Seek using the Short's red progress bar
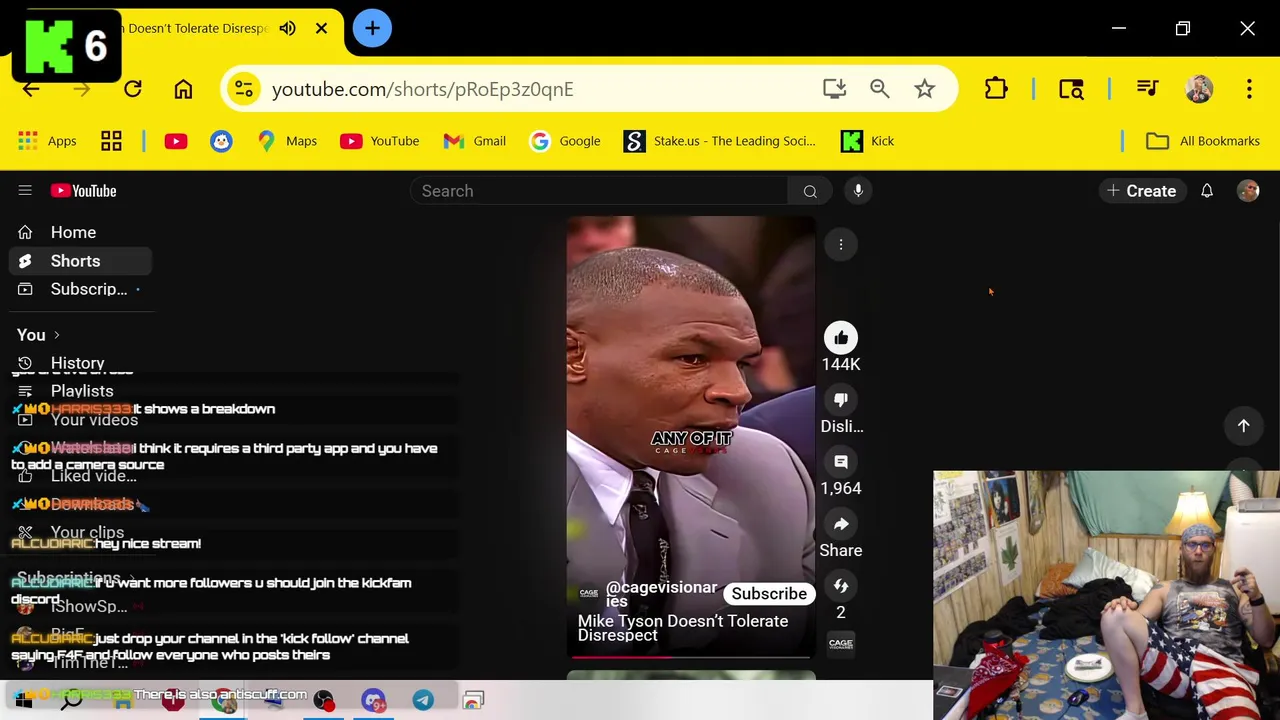This screenshot has height=720, width=1280. (x=690, y=657)
